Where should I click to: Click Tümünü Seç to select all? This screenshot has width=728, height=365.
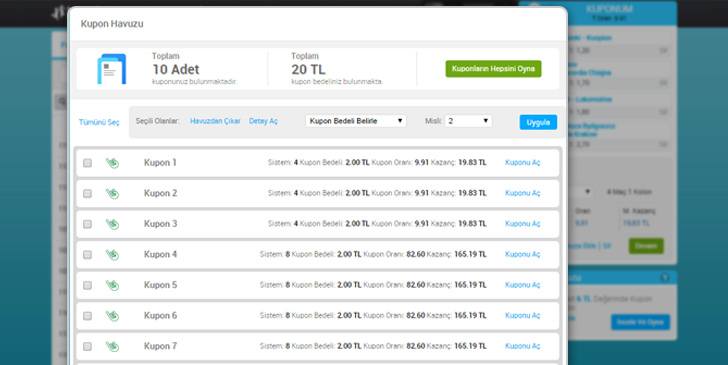pyautogui.click(x=99, y=122)
